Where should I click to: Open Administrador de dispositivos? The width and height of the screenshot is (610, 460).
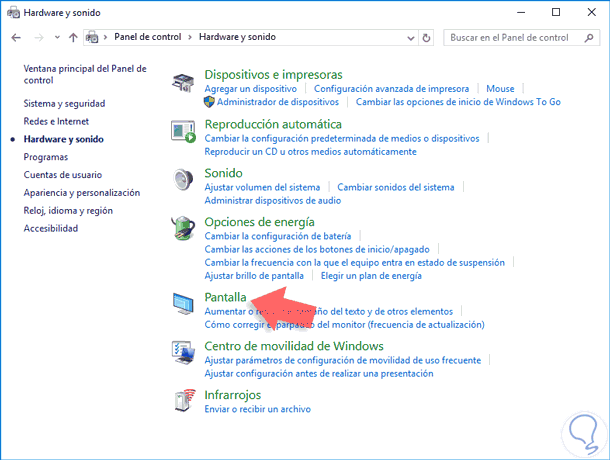(x=278, y=102)
